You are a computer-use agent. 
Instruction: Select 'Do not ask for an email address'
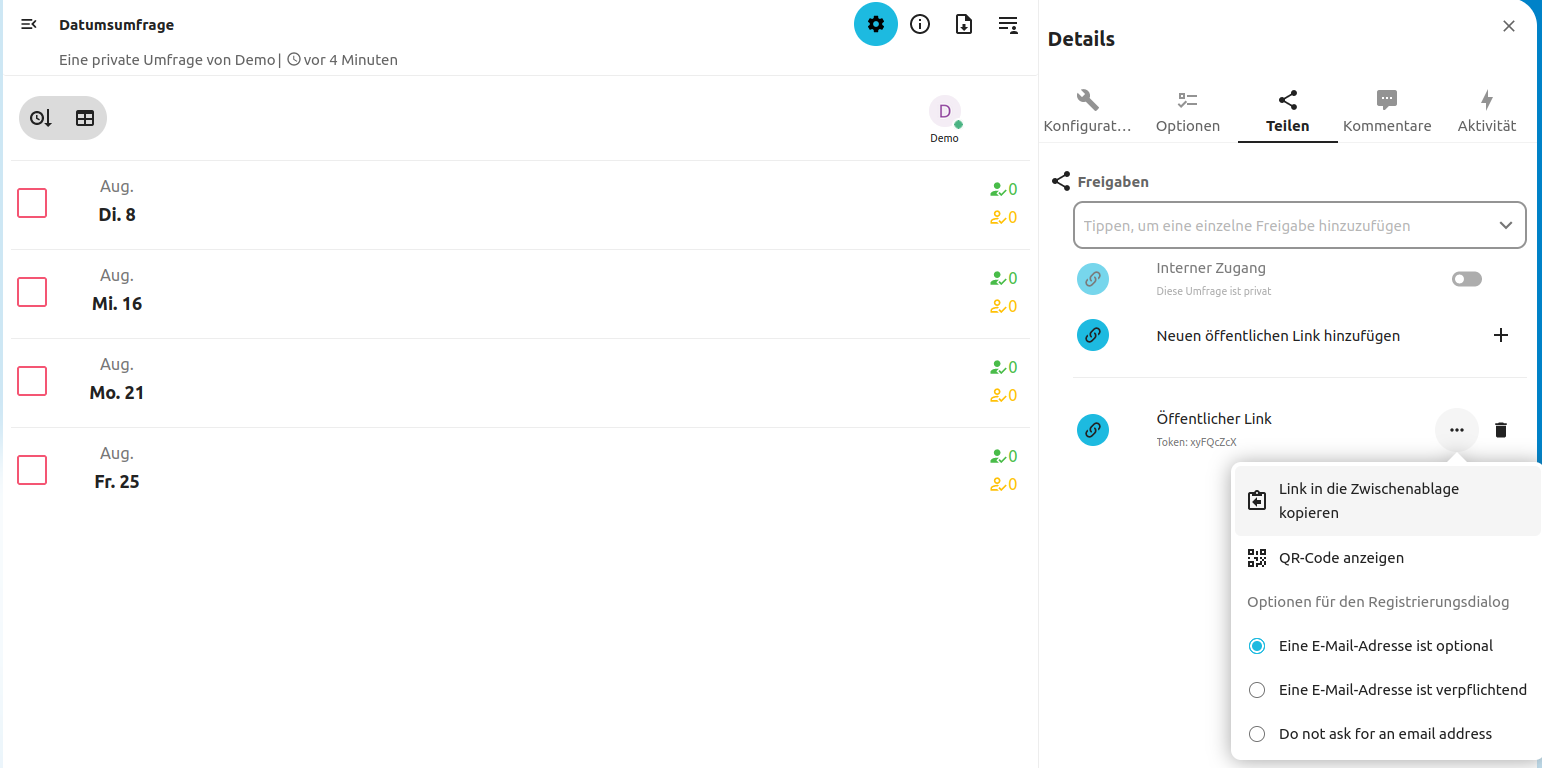tap(1257, 734)
